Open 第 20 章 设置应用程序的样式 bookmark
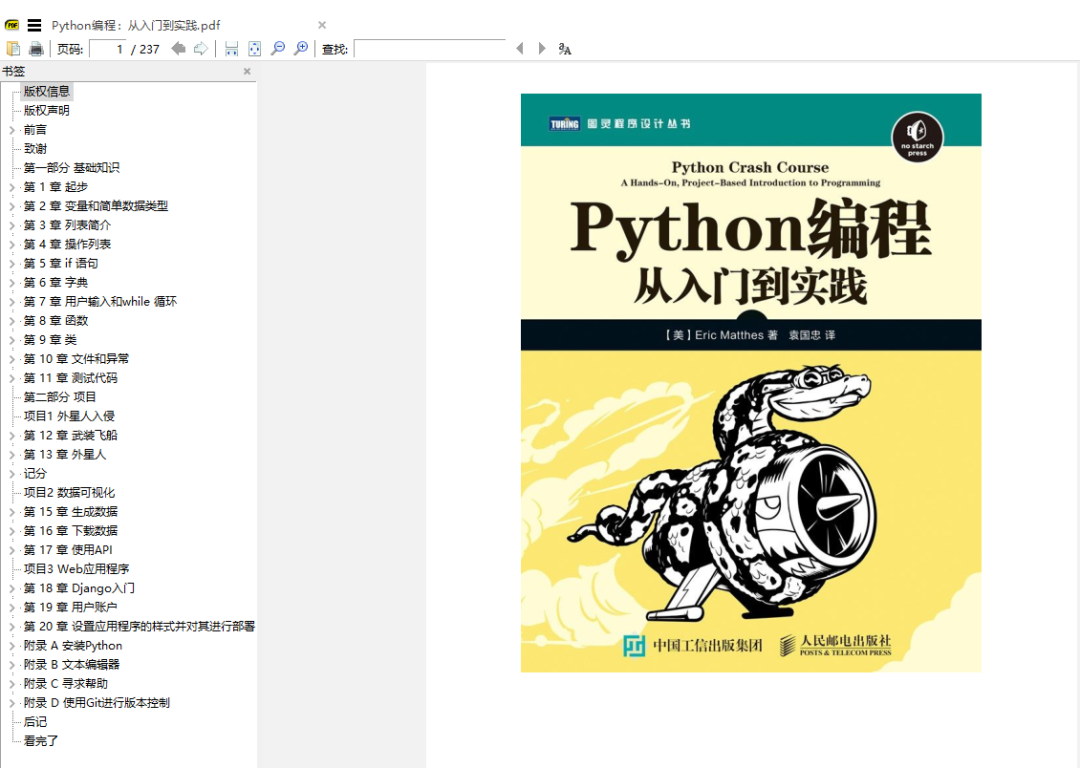Image resolution: width=1080 pixels, height=768 pixels. coord(139,626)
